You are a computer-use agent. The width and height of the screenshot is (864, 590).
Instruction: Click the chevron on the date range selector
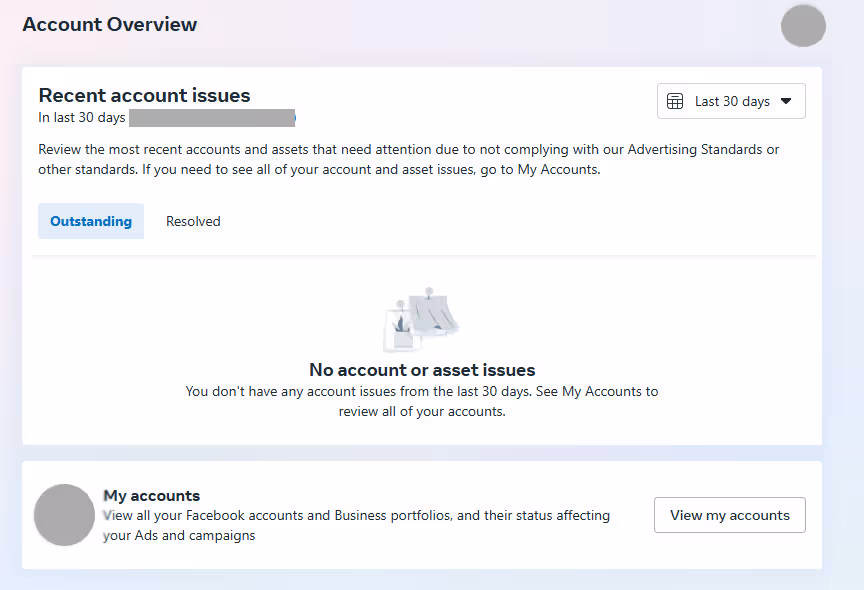(x=787, y=101)
